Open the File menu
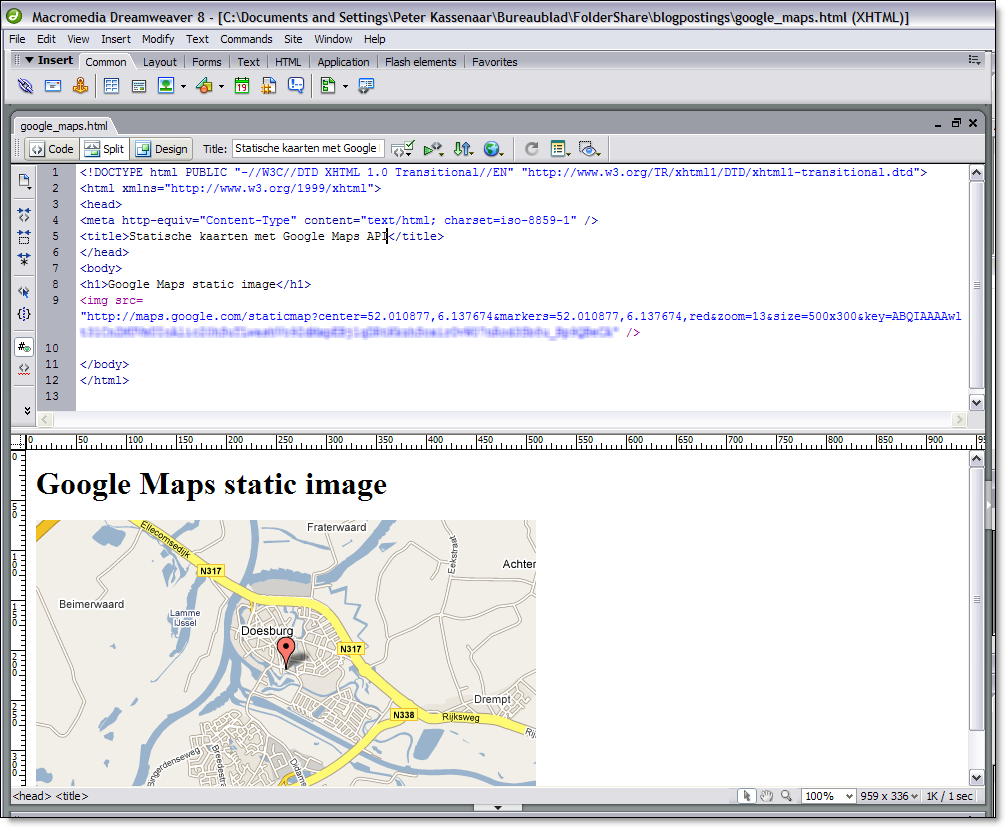The image size is (1006, 828). 17,39
